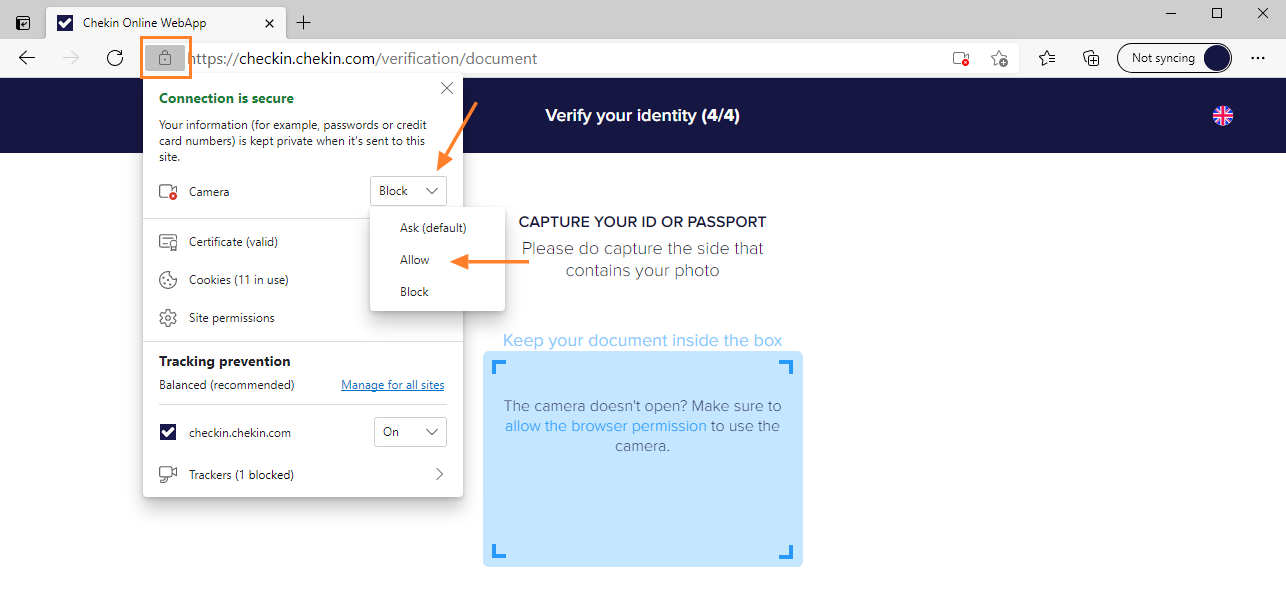Choose Block in camera permission menu
The width and height of the screenshot is (1286, 598).
click(414, 292)
